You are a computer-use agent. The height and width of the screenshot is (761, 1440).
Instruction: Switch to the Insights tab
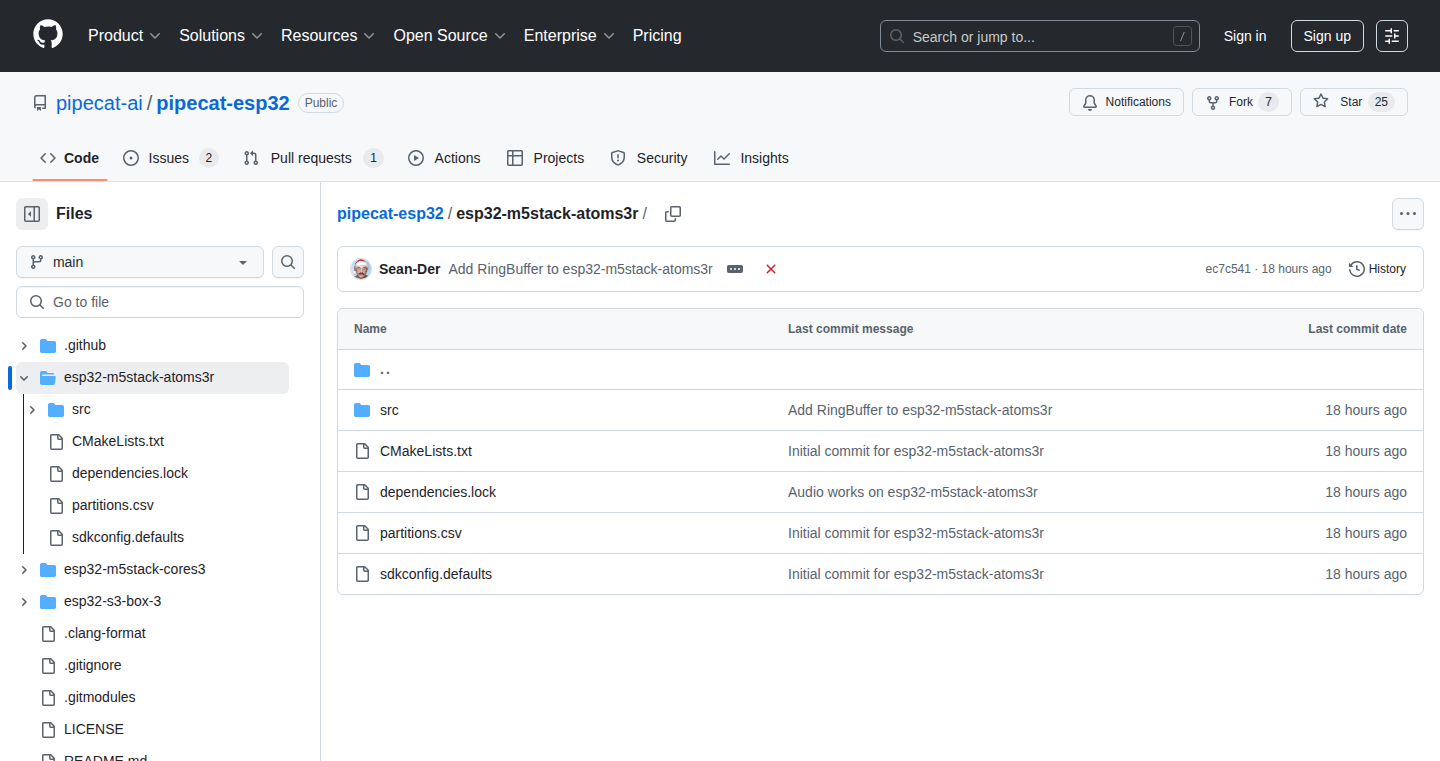point(751,158)
